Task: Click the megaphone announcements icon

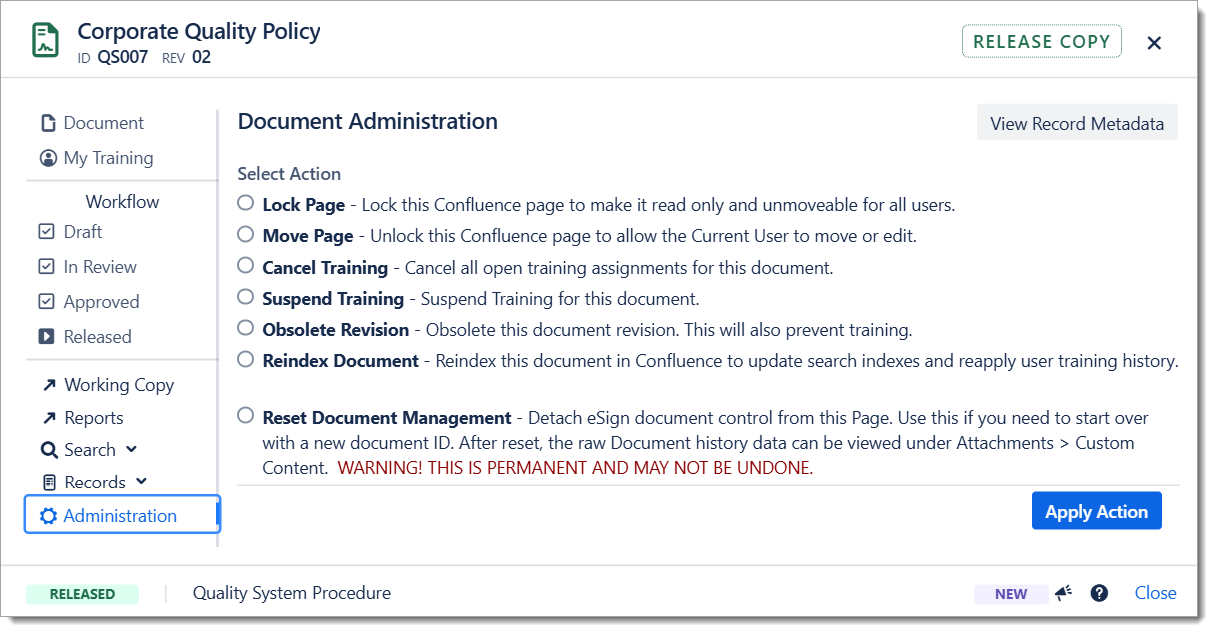Action: tap(1063, 593)
